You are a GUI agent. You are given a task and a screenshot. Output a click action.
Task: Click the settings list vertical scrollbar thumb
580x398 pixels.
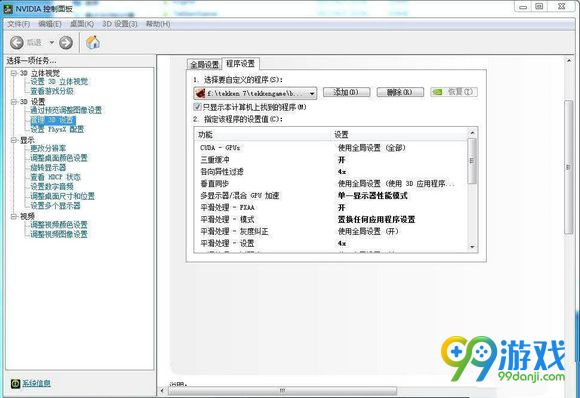472,161
